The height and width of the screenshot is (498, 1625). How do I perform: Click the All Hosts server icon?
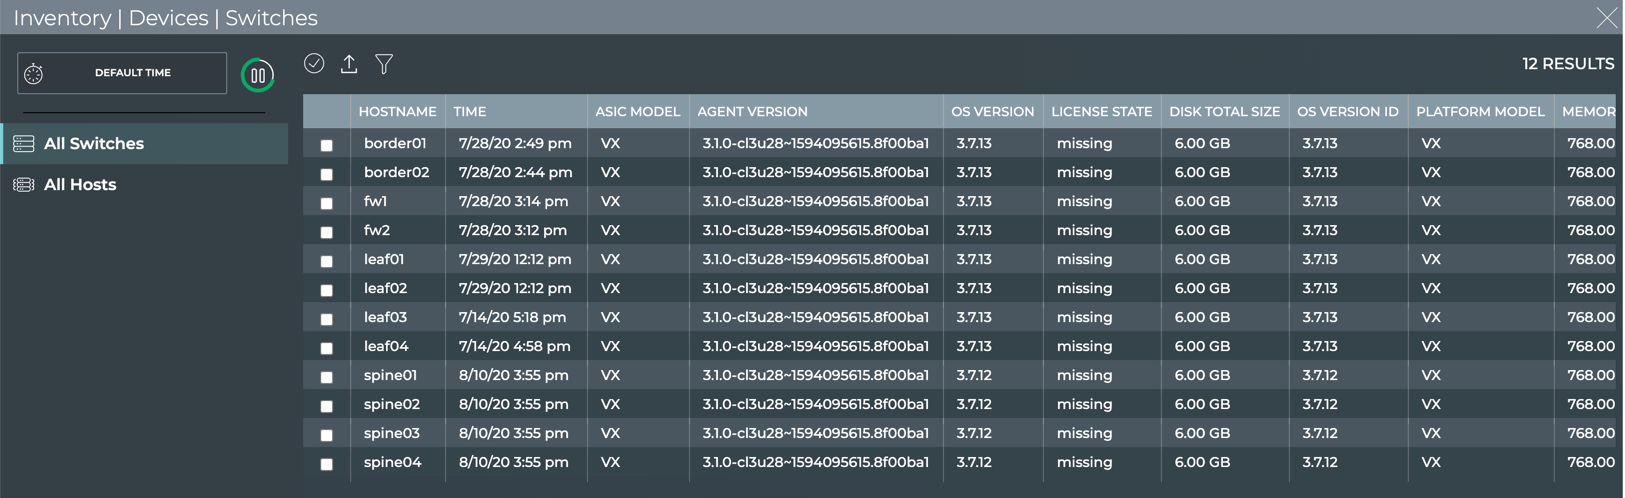click(x=24, y=185)
